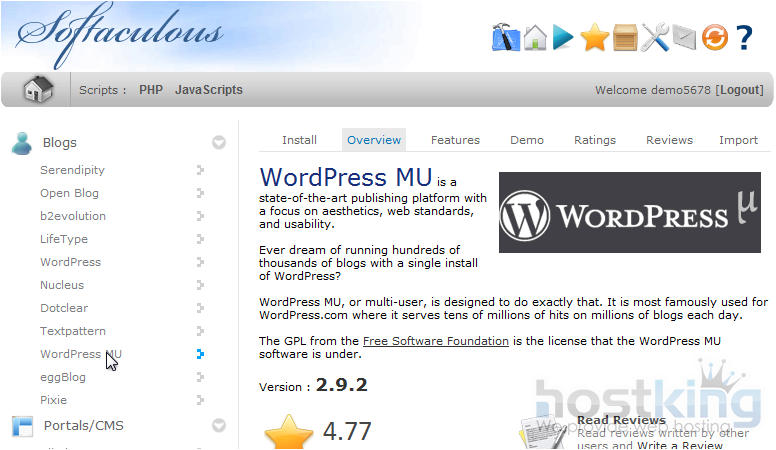The width and height of the screenshot is (776, 450).
Task: Switch to the Install tab
Action: tap(299, 140)
